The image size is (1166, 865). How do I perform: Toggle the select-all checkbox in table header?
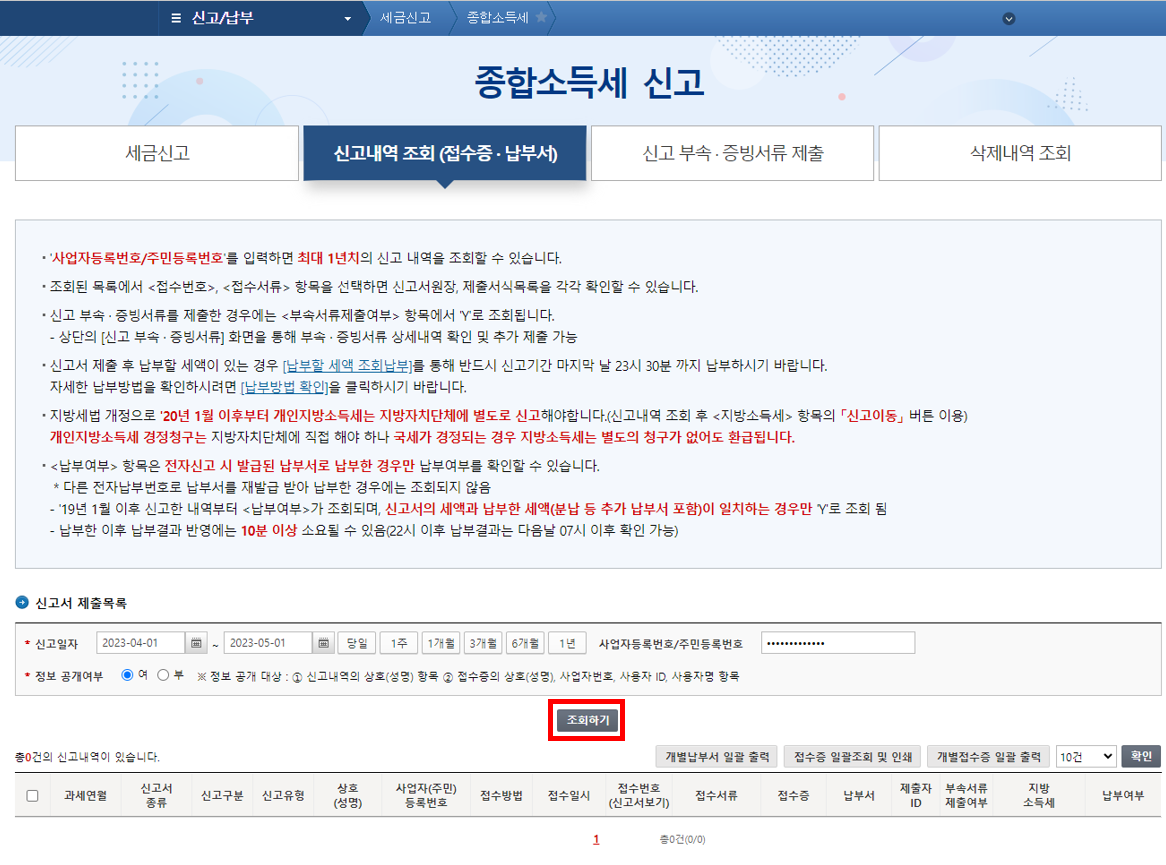32,796
